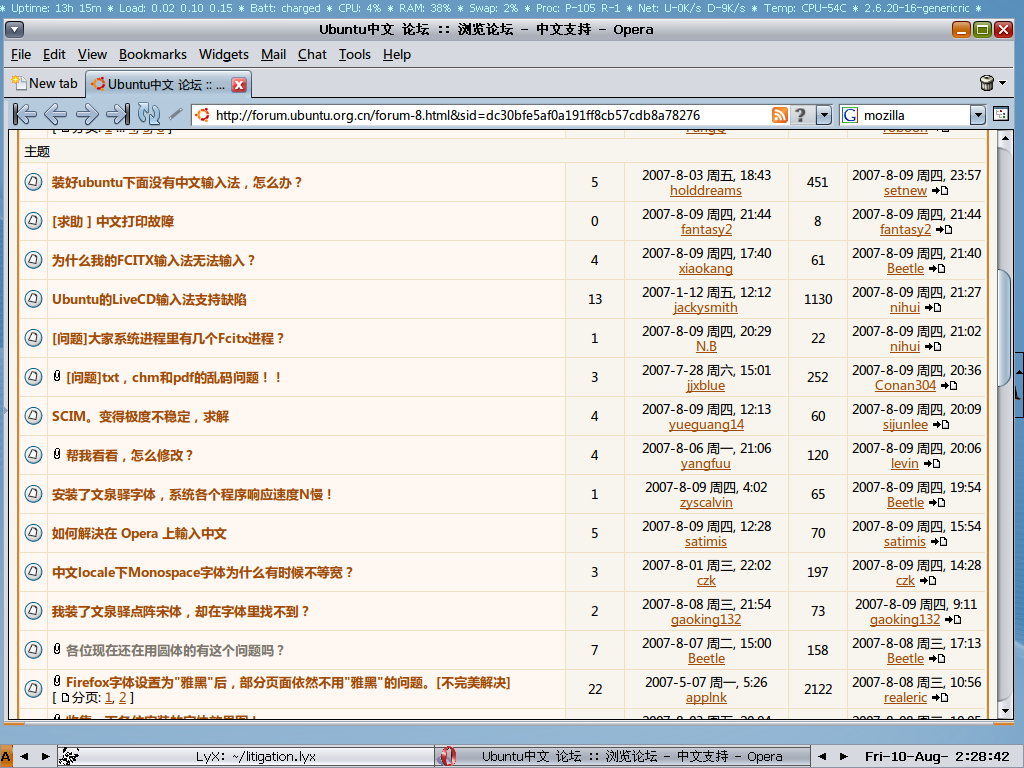Switch to the New tab tab
Image resolution: width=1024 pixels, height=768 pixels.
coord(45,84)
